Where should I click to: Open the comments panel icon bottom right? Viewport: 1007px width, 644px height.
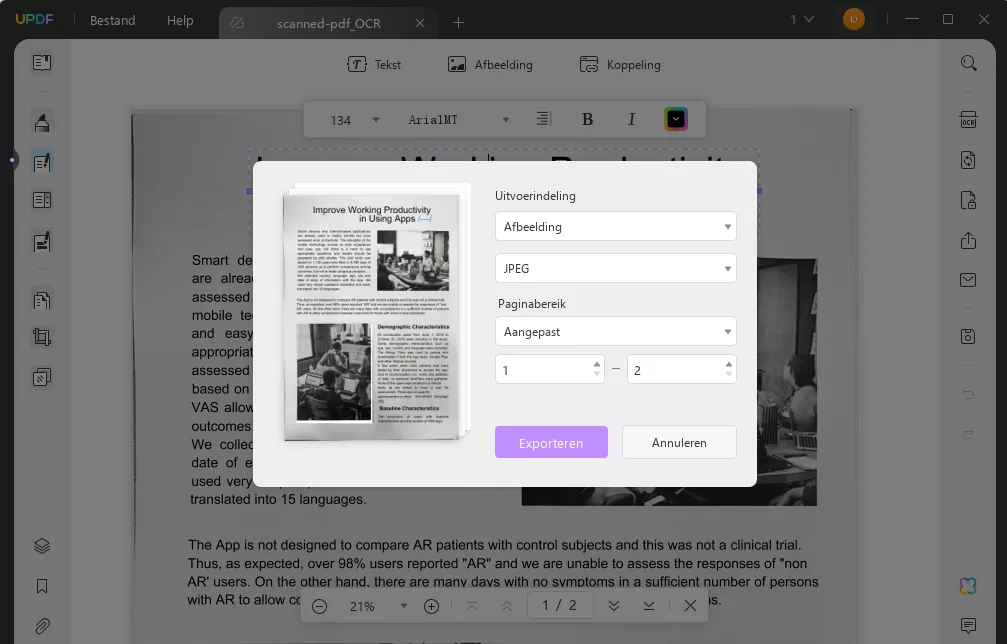[968, 625]
